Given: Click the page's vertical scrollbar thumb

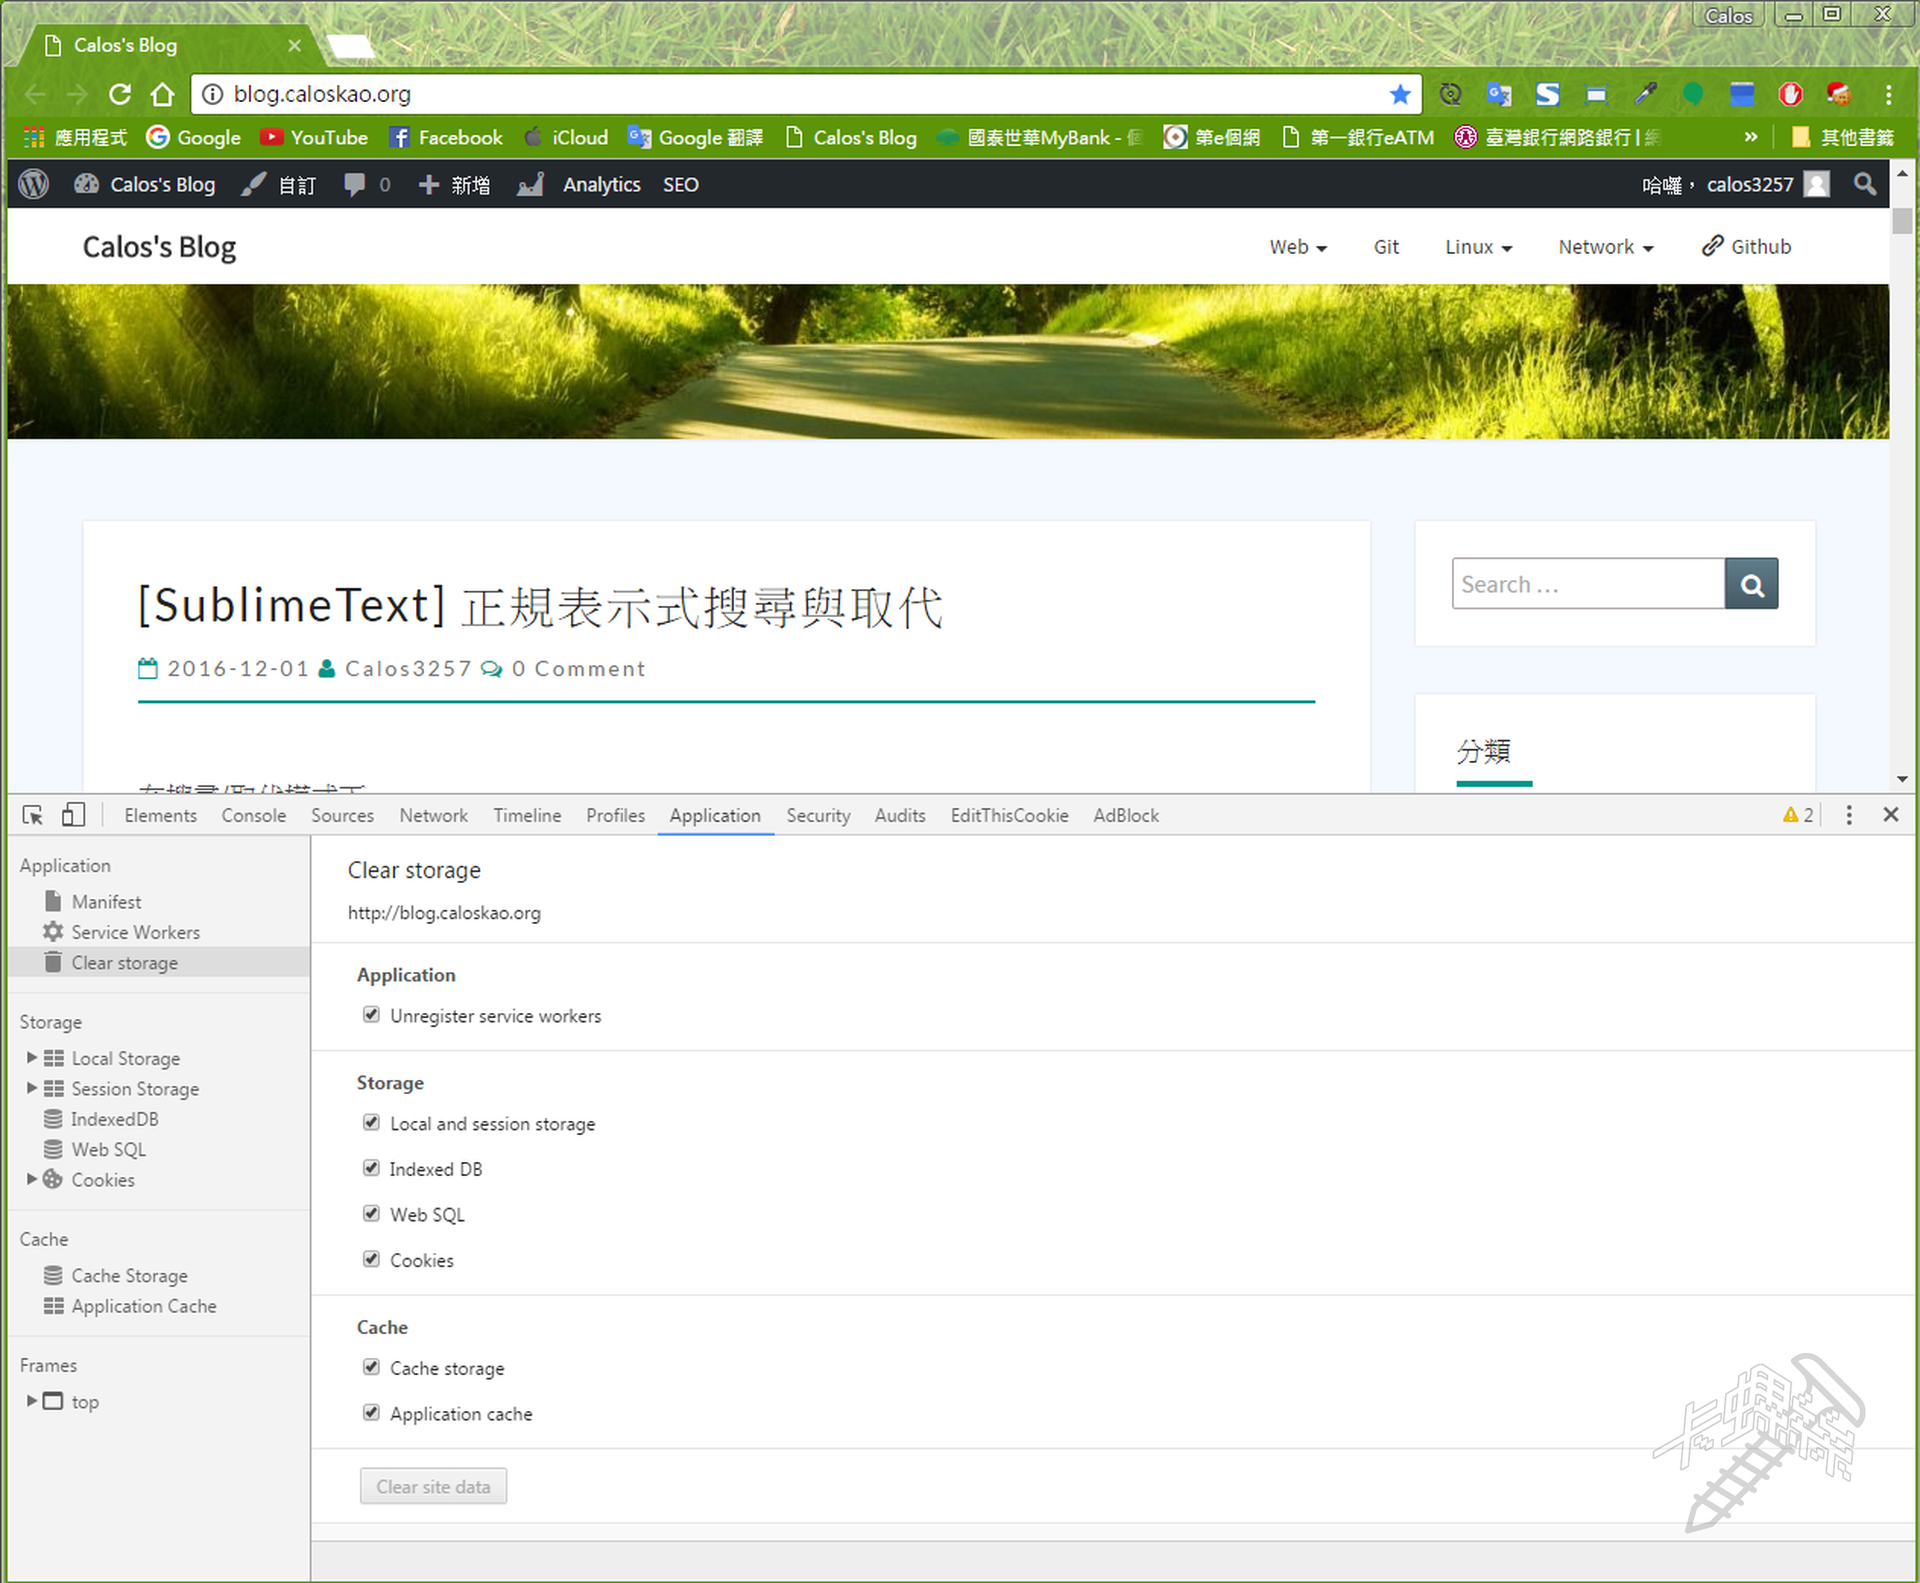Looking at the screenshot, I should 1901,220.
